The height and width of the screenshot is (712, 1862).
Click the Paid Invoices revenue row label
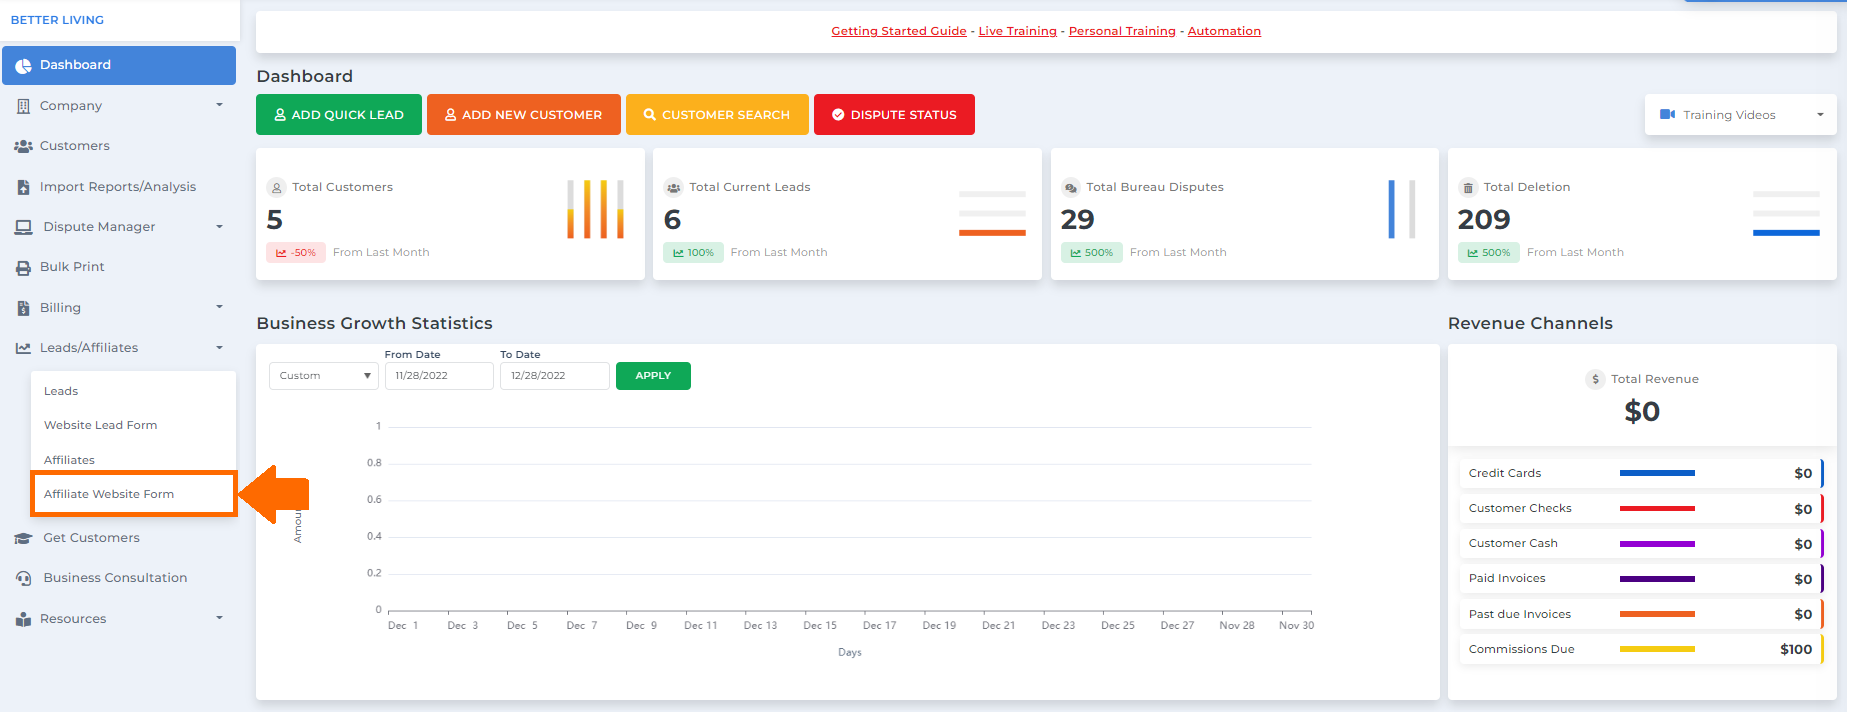[x=1507, y=578]
